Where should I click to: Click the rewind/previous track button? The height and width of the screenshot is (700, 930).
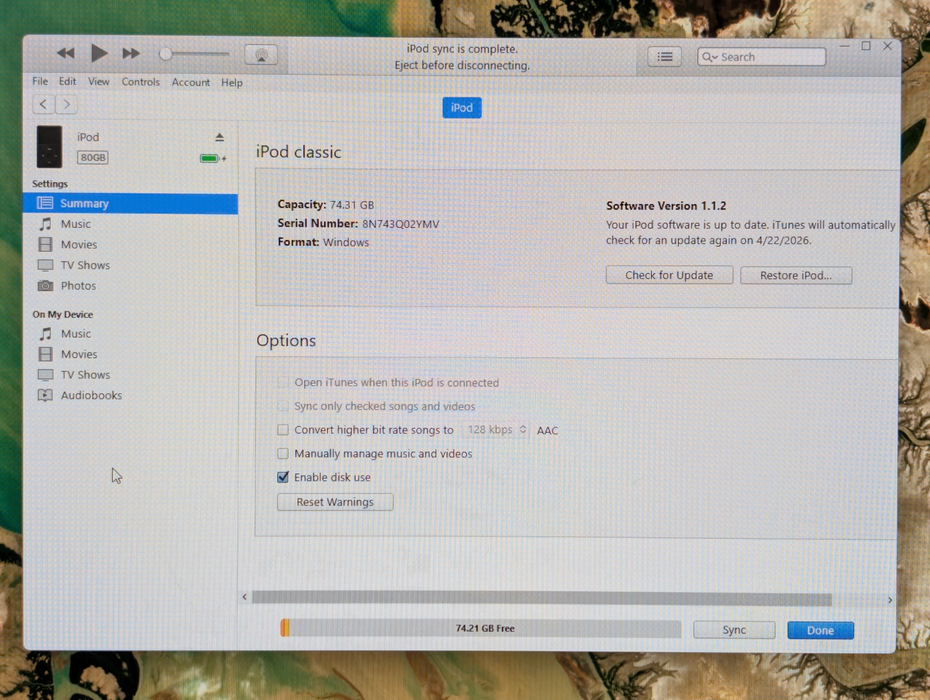(x=66, y=53)
